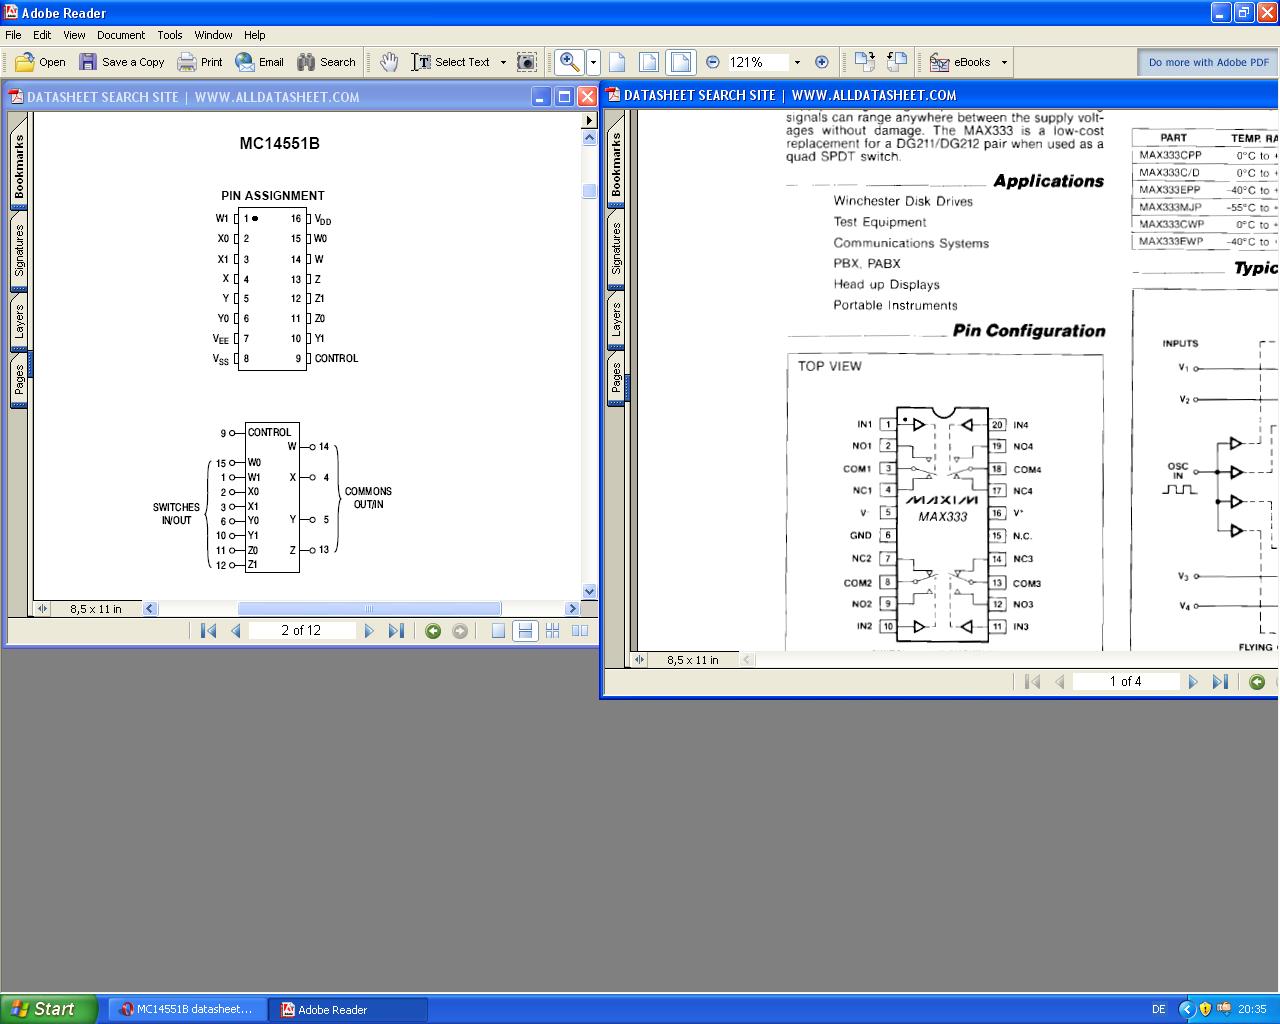Set view to Fit Page
Screen dimensions: 1280x1024
(x=649, y=62)
